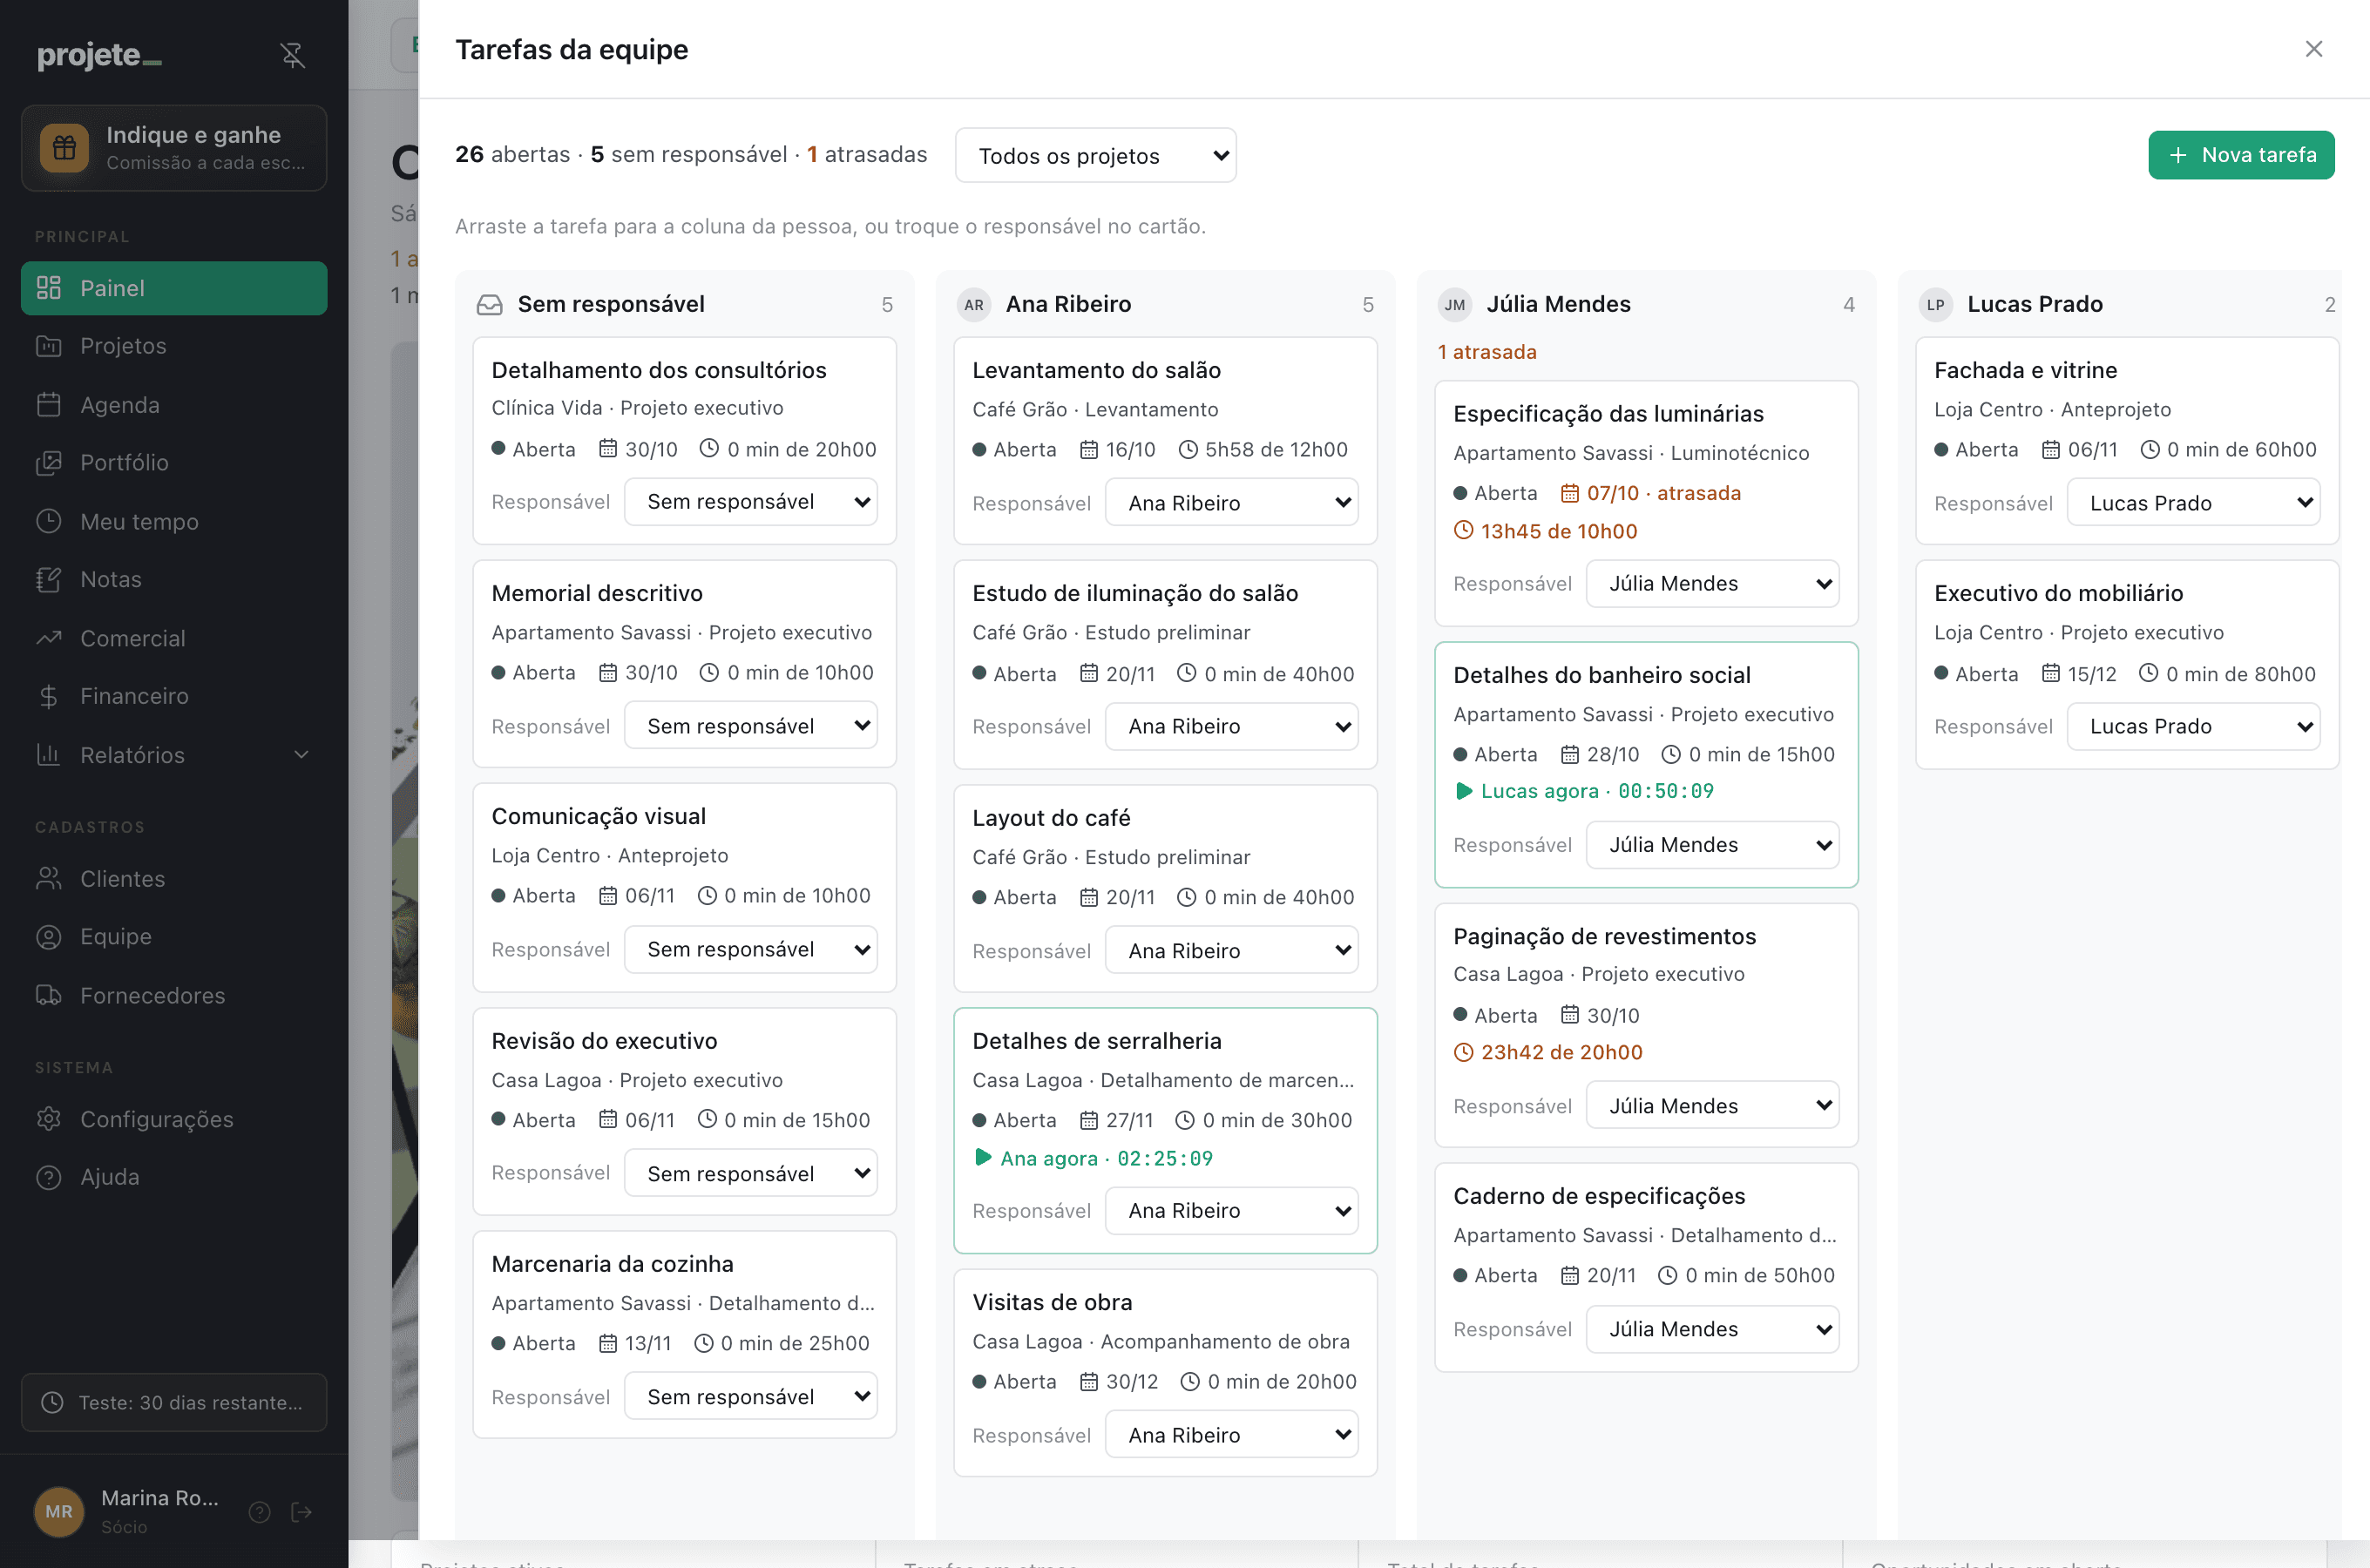Screen dimensions: 2370x1568
Task: Click the gift icon in Indique e ganhe
Action: 64,148
